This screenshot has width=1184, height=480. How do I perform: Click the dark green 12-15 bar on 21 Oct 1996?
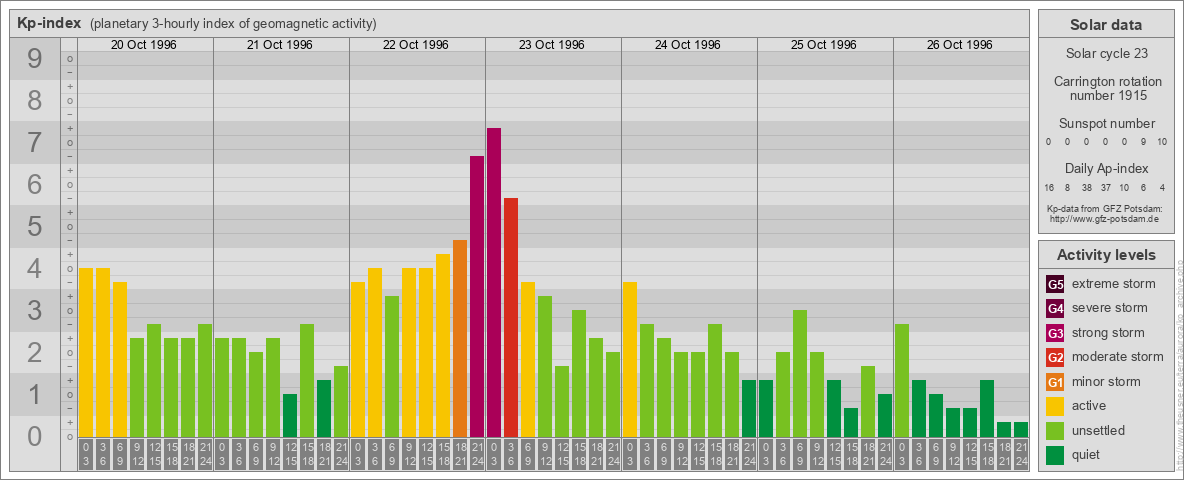click(290, 415)
